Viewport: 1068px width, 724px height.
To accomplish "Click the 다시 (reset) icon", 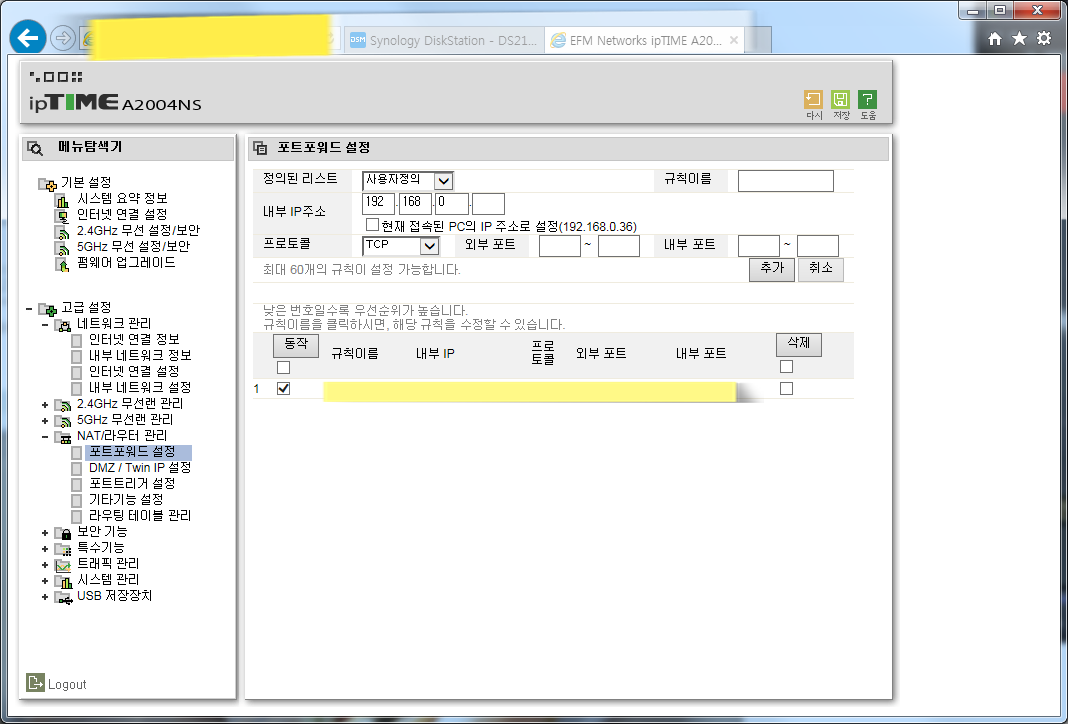I will [813, 101].
